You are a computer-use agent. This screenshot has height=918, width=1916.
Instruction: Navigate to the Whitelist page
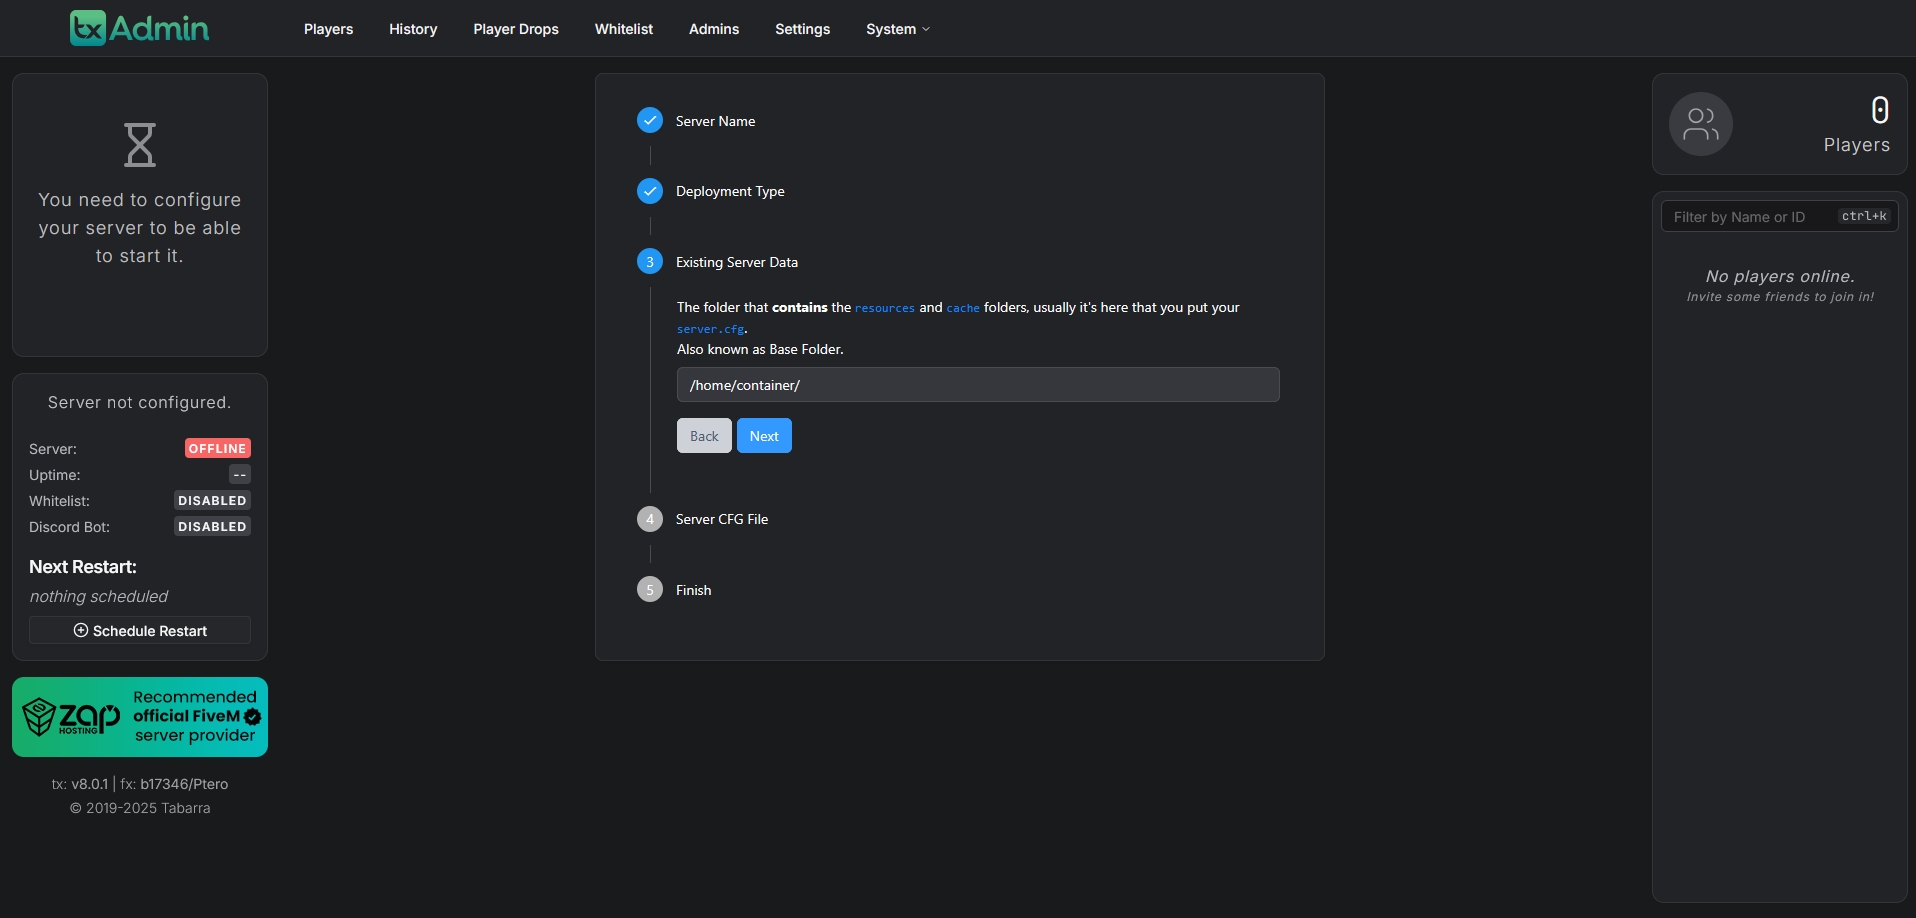(624, 29)
